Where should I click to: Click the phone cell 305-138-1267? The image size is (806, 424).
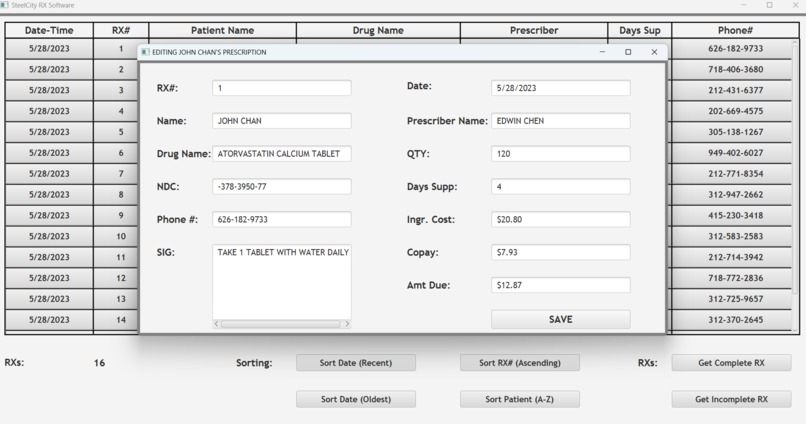pos(731,132)
